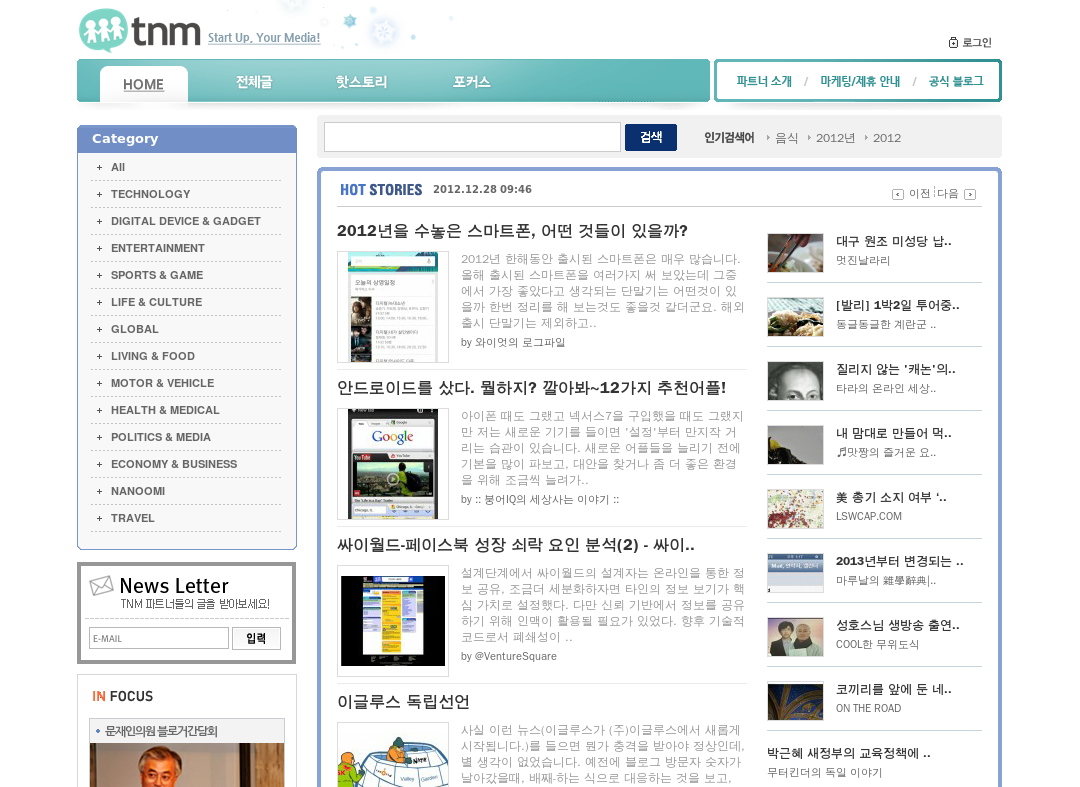This screenshot has width=1080, height=787.
Task: Select the ECONOMY & BUSINESS category
Action: 174,464
